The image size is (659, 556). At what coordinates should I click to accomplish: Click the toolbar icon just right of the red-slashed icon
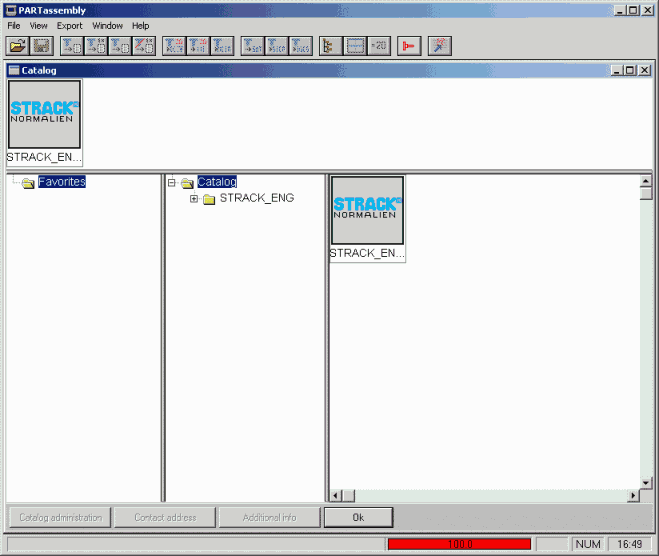pos(174,46)
